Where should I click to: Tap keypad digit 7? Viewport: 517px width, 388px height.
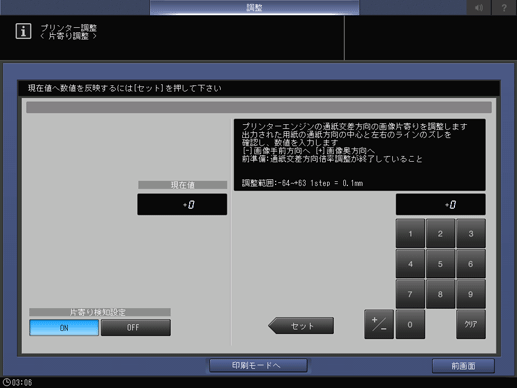point(410,294)
